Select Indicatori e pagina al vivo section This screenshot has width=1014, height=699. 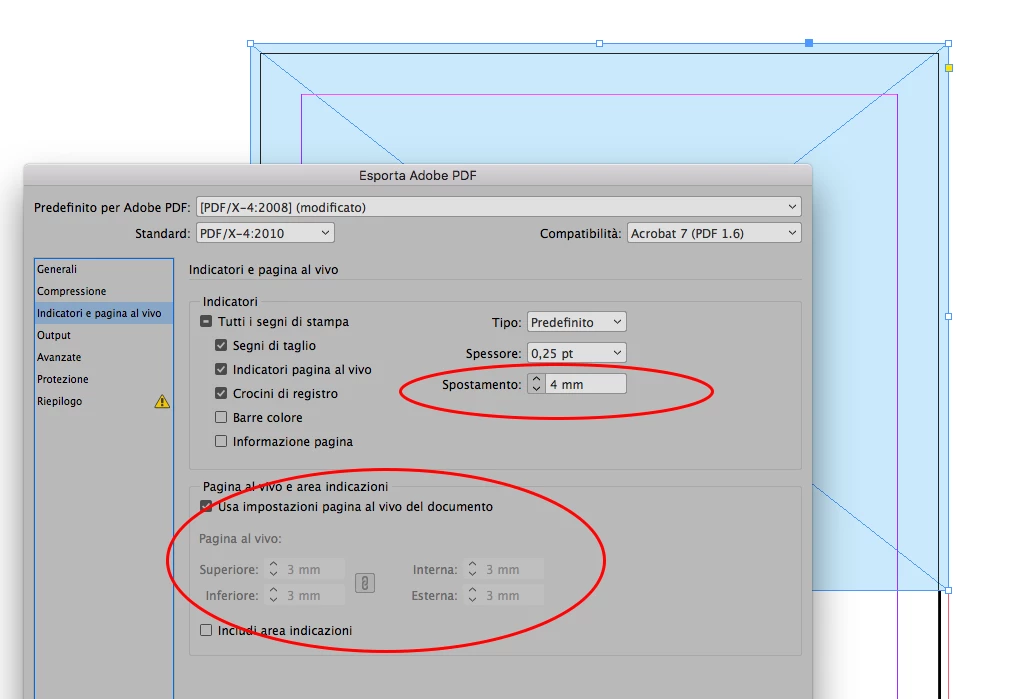pyautogui.click(x=103, y=313)
